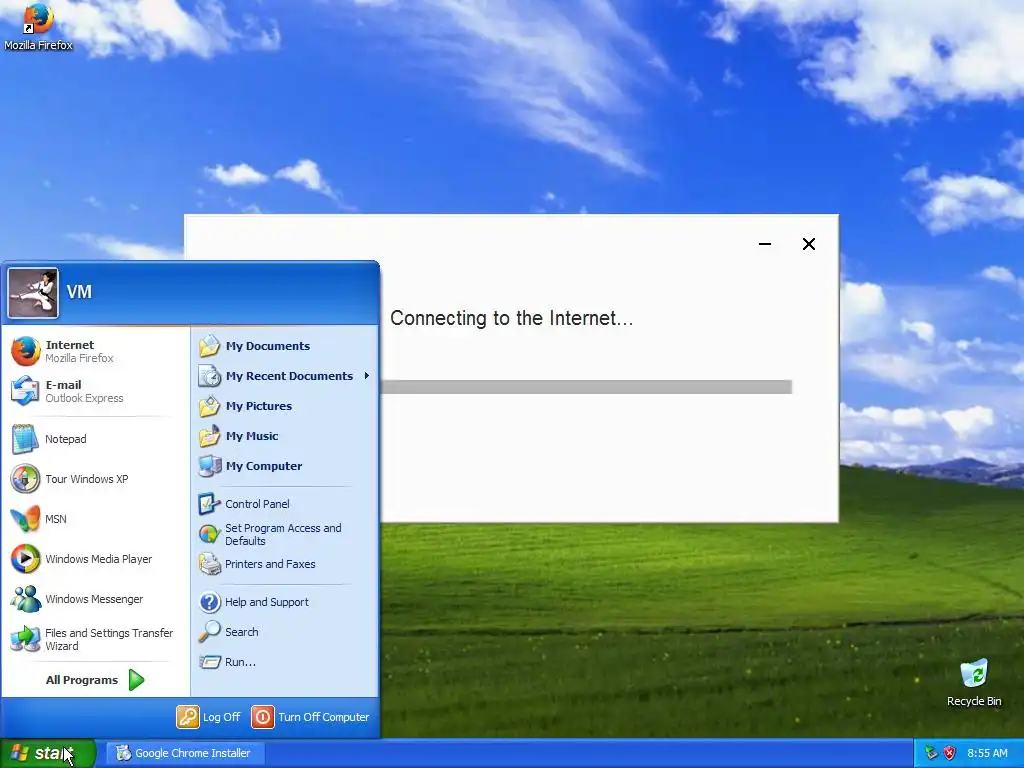1024x768 pixels.
Task: Open Help and Support icon
Action: coord(210,602)
